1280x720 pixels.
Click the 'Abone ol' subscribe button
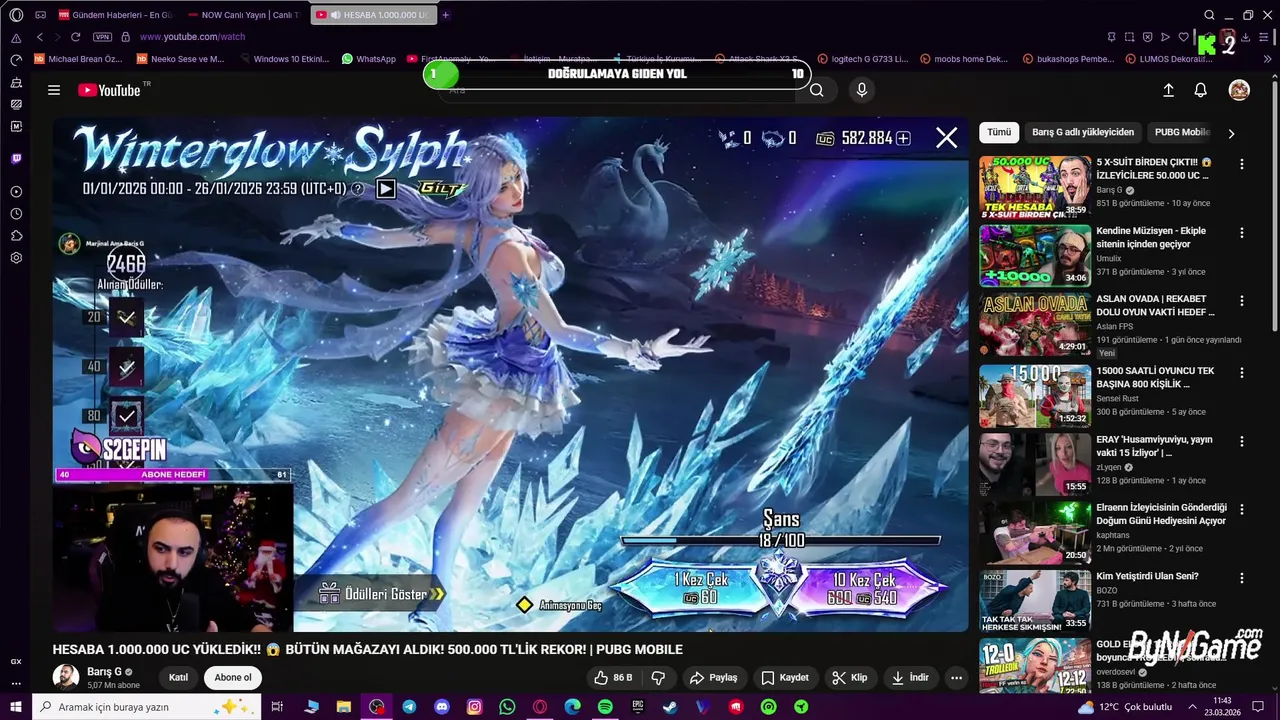[x=233, y=677]
